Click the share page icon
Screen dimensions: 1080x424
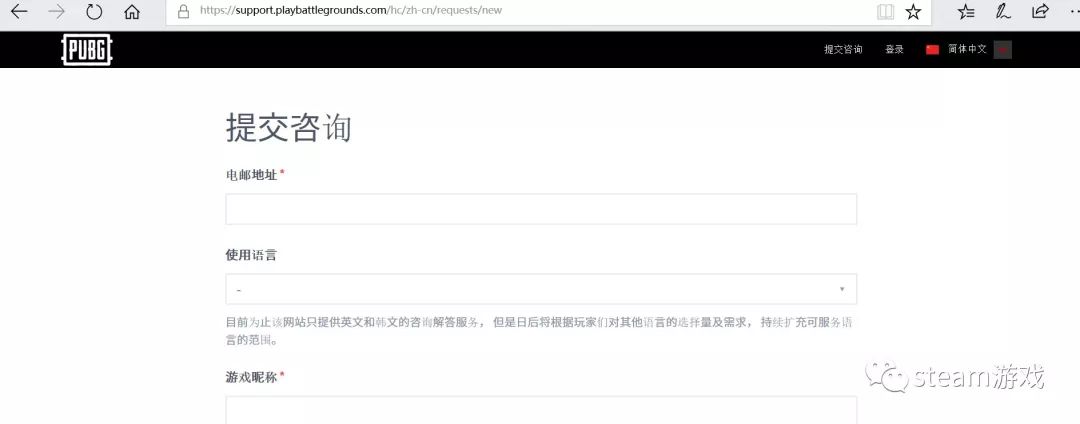tap(1040, 11)
